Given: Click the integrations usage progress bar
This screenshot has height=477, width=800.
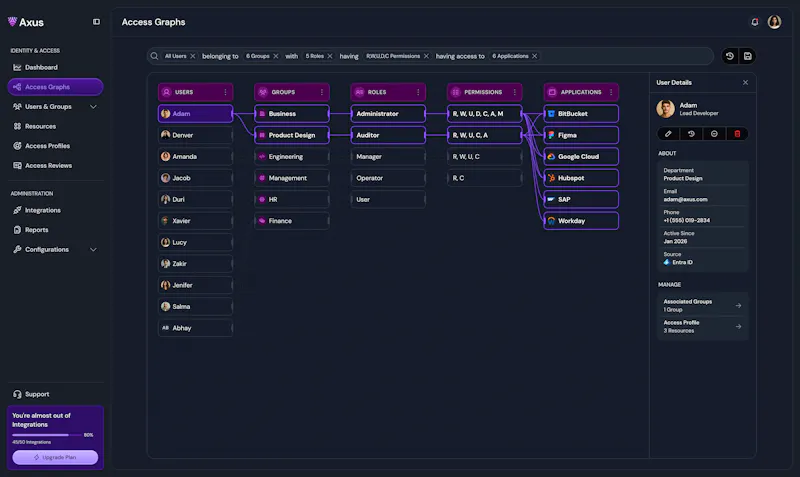Looking at the screenshot, I should coord(47,435).
